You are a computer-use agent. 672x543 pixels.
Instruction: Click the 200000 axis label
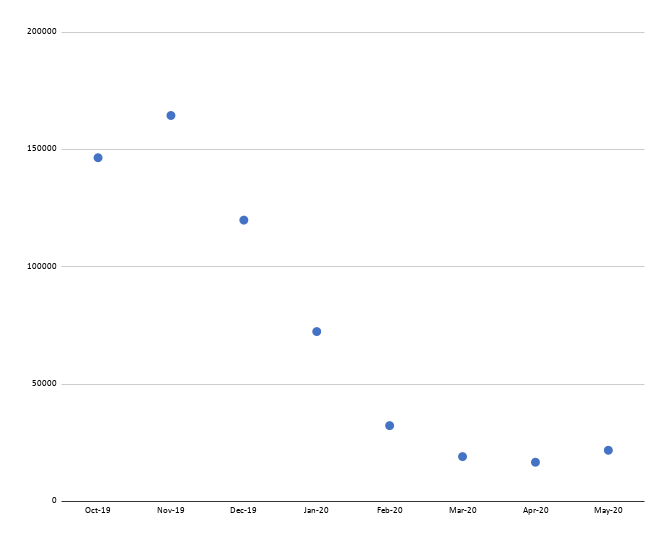pyautogui.click(x=42, y=31)
